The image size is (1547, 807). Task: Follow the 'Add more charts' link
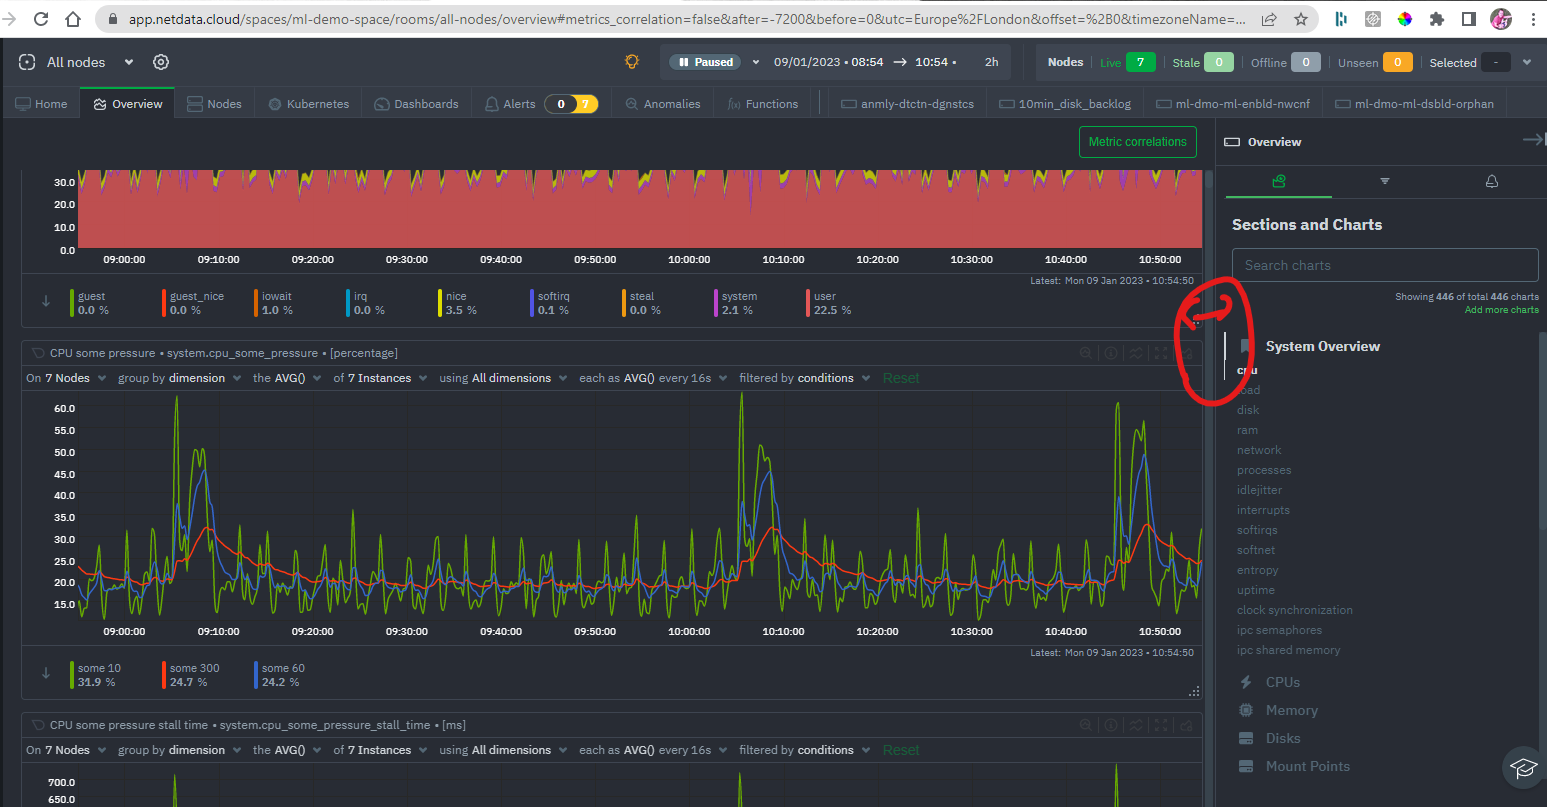point(1501,310)
